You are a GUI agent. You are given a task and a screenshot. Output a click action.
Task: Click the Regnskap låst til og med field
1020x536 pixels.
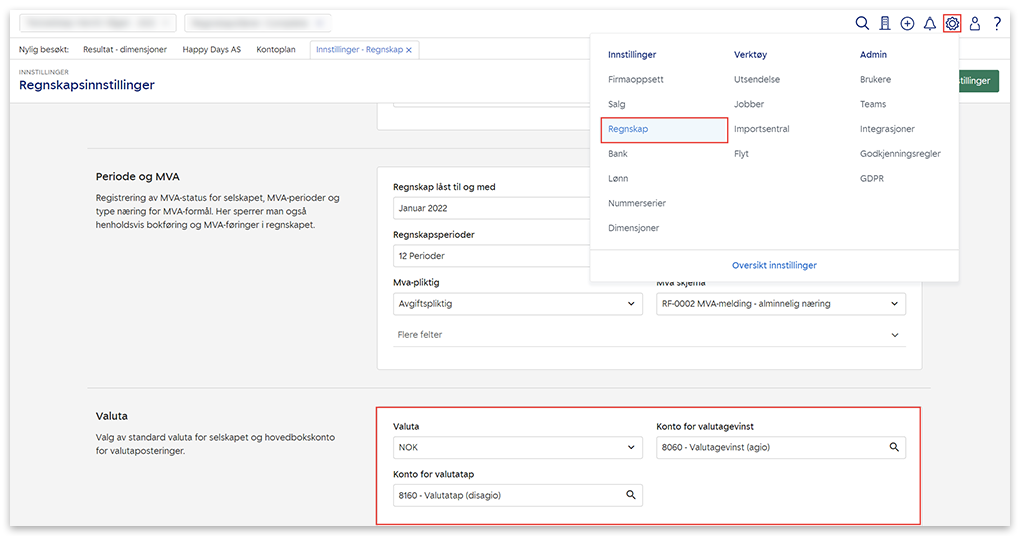coord(490,208)
